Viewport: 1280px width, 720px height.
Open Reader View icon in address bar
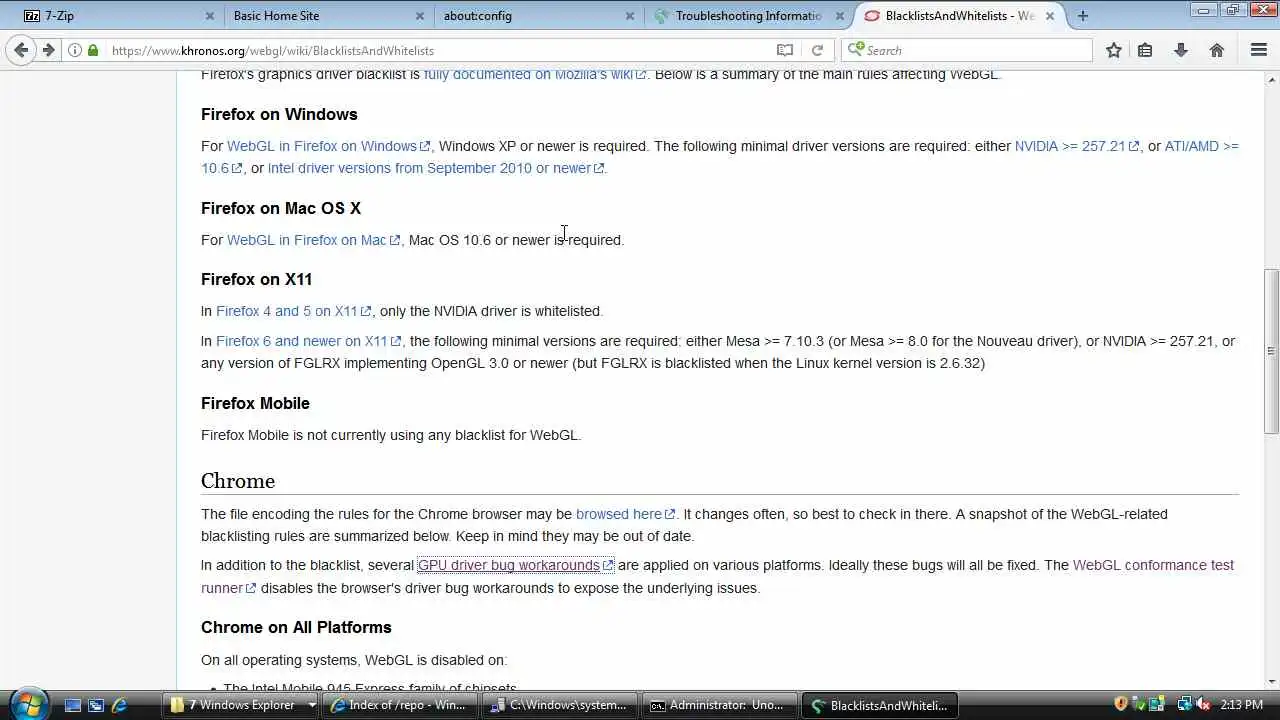785,50
